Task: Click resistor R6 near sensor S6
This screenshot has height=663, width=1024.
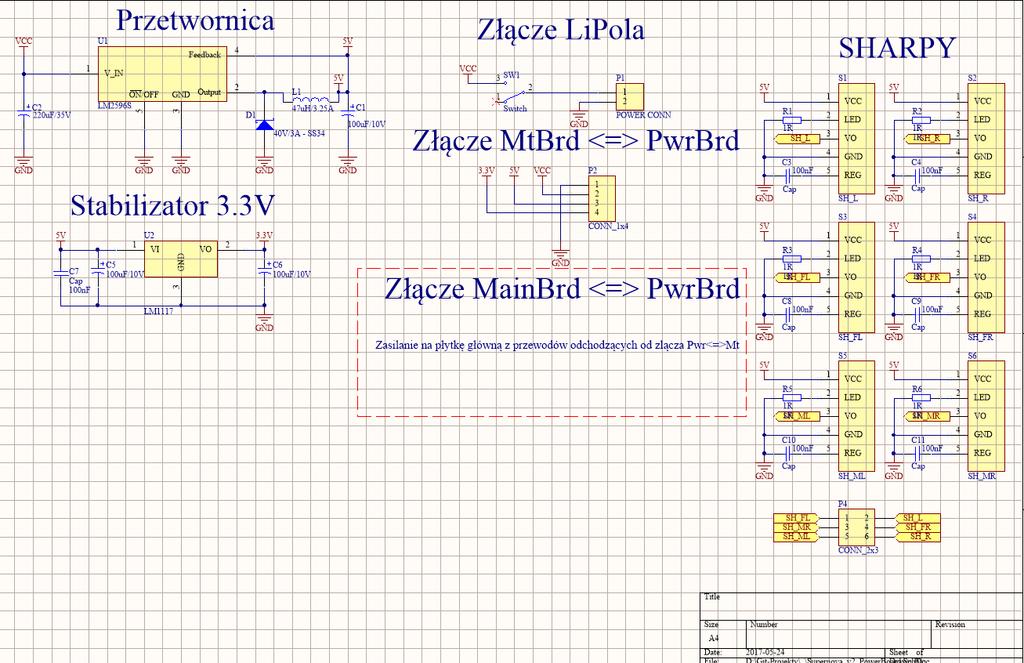Action: point(921,397)
